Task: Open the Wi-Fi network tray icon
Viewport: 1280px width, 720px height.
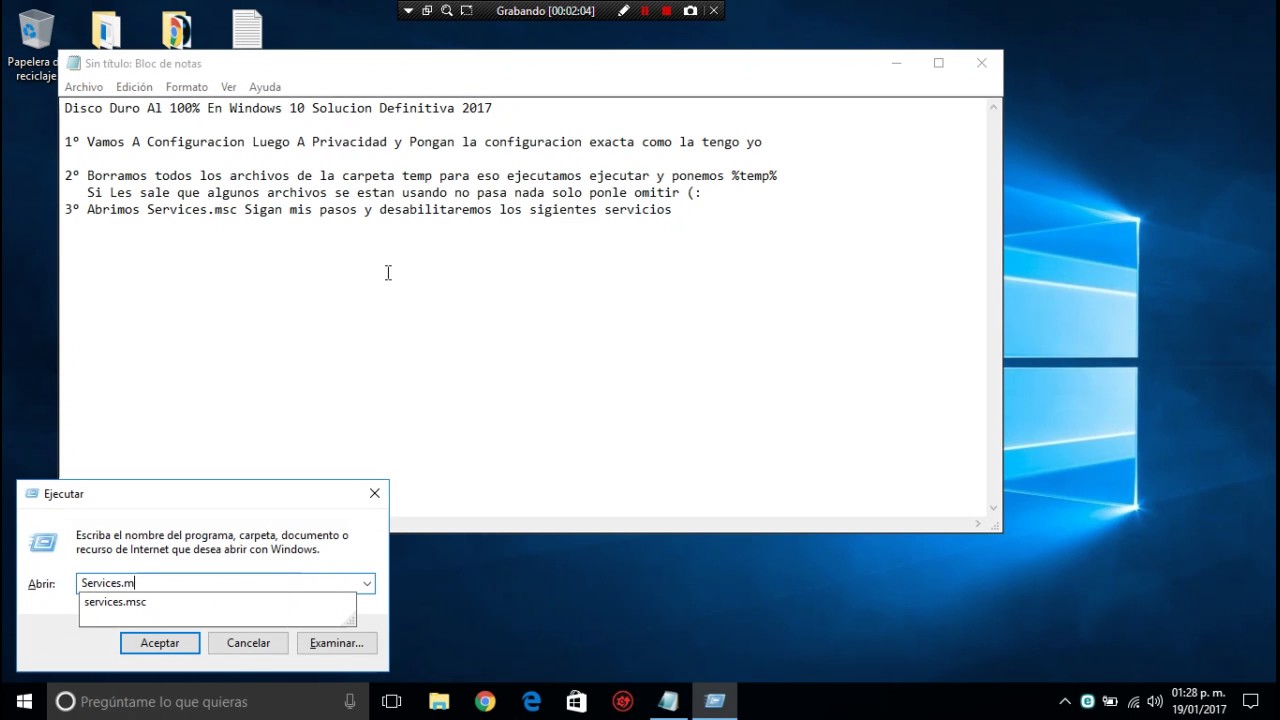Action: click(1133, 701)
